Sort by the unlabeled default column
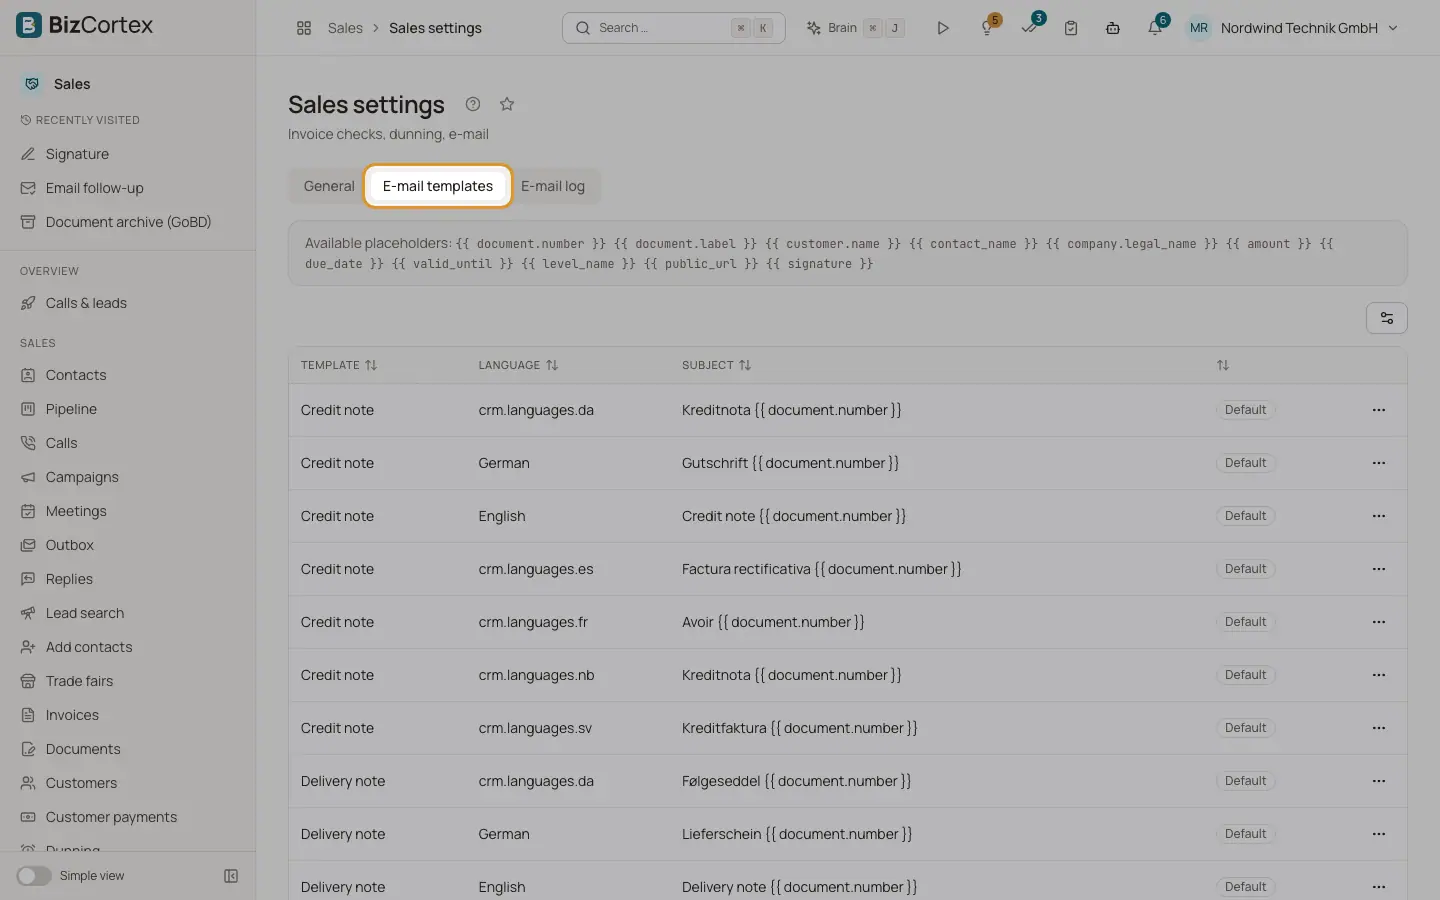Viewport: 1440px width, 900px height. pos(1223,365)
